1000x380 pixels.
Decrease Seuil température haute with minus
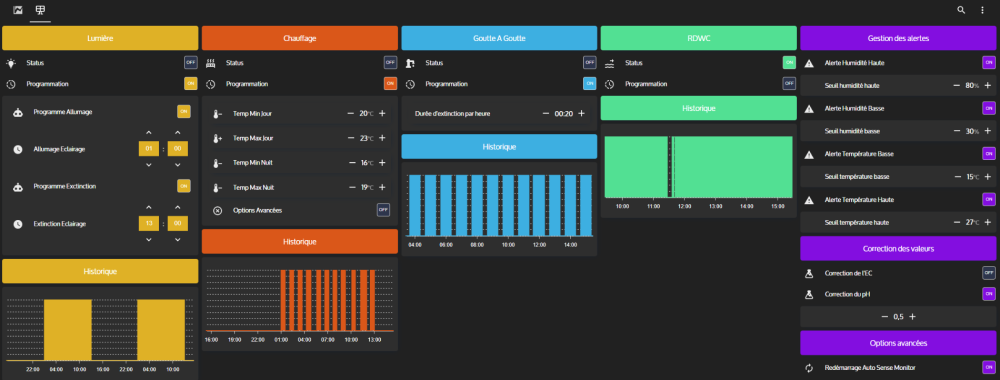click(x=957, y=222)
